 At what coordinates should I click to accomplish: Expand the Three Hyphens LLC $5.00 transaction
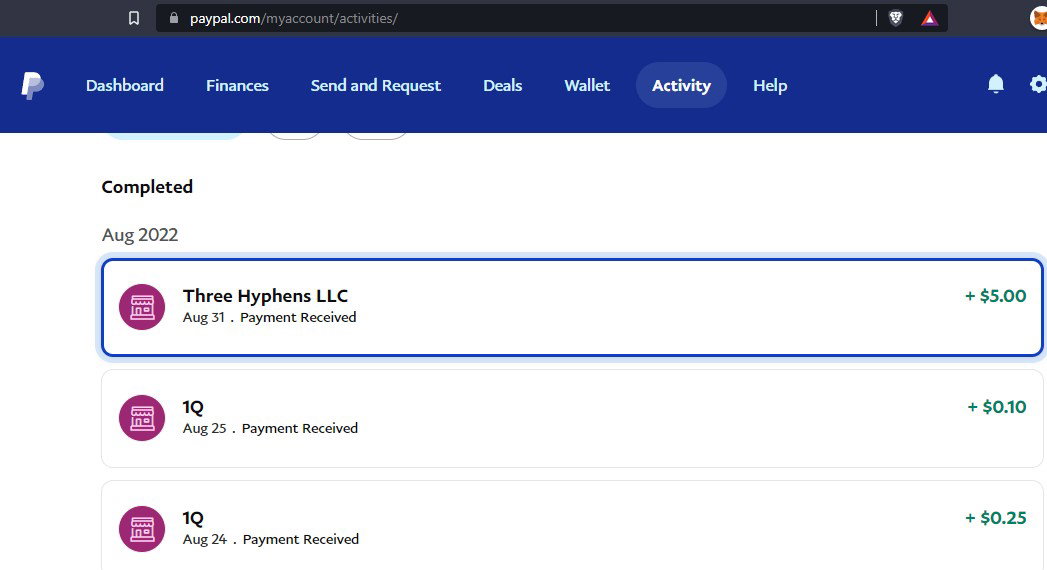(572, 307)
